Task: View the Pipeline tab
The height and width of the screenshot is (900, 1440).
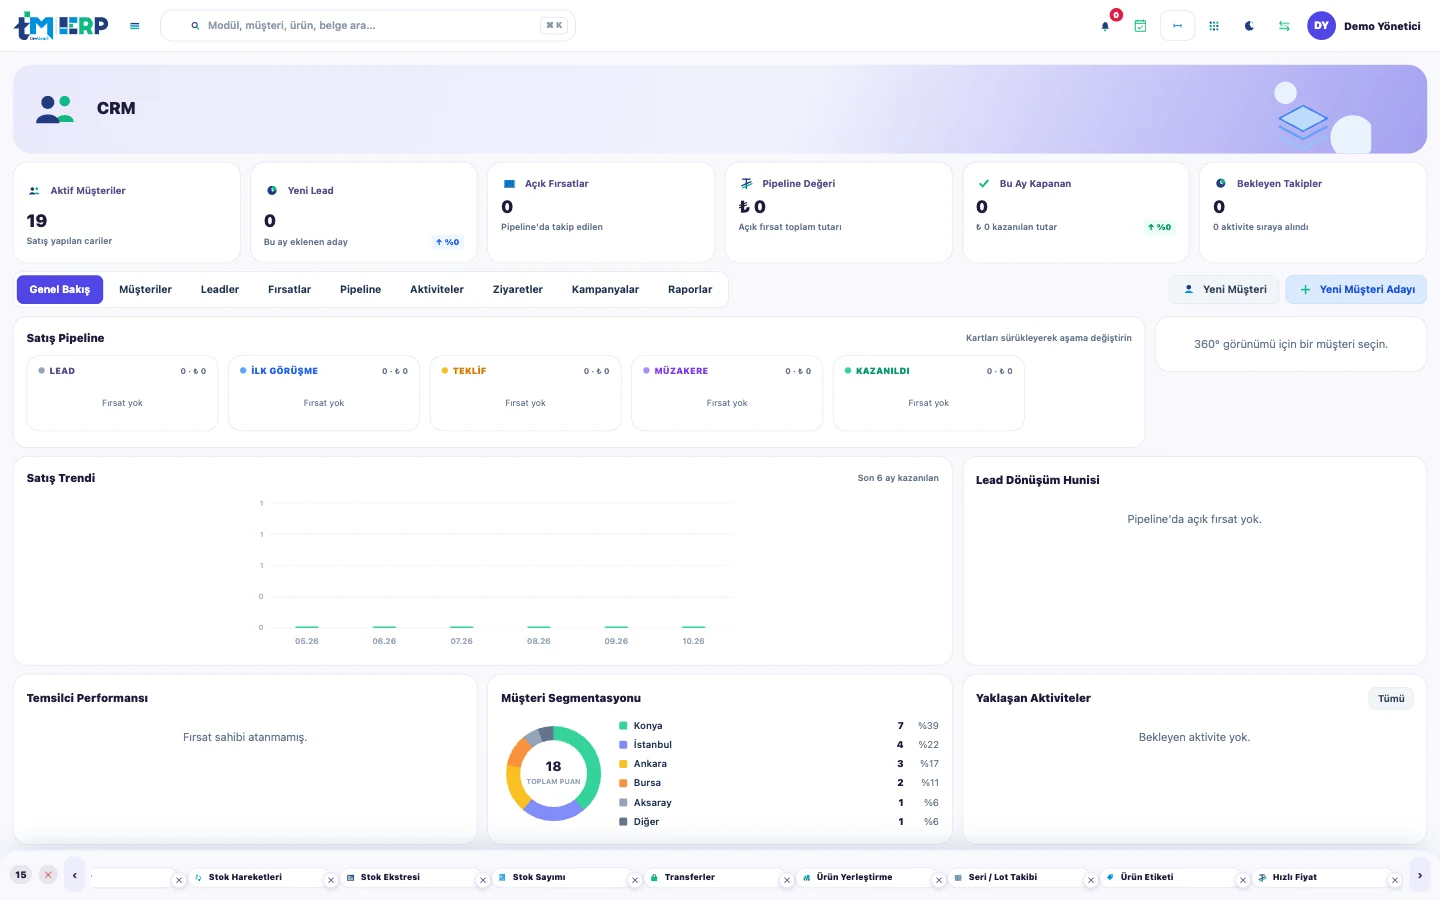Action: 361,290
